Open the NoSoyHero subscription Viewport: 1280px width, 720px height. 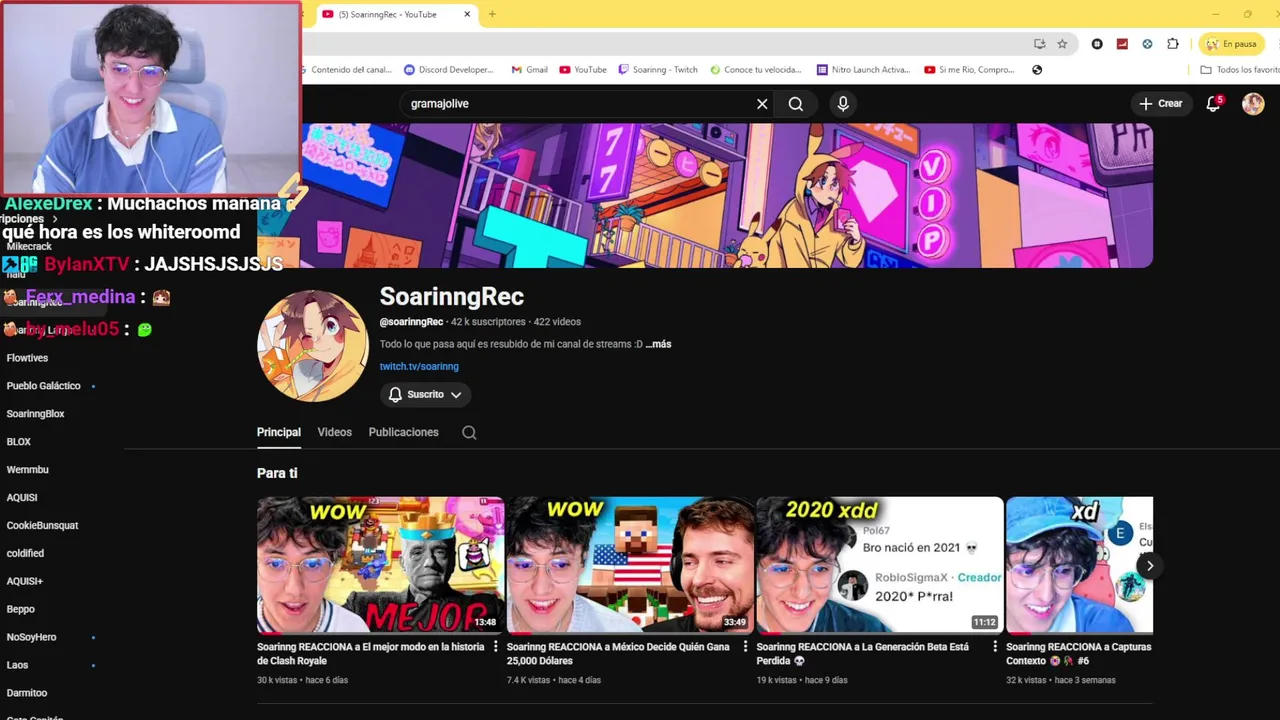(x=31, y=637)
